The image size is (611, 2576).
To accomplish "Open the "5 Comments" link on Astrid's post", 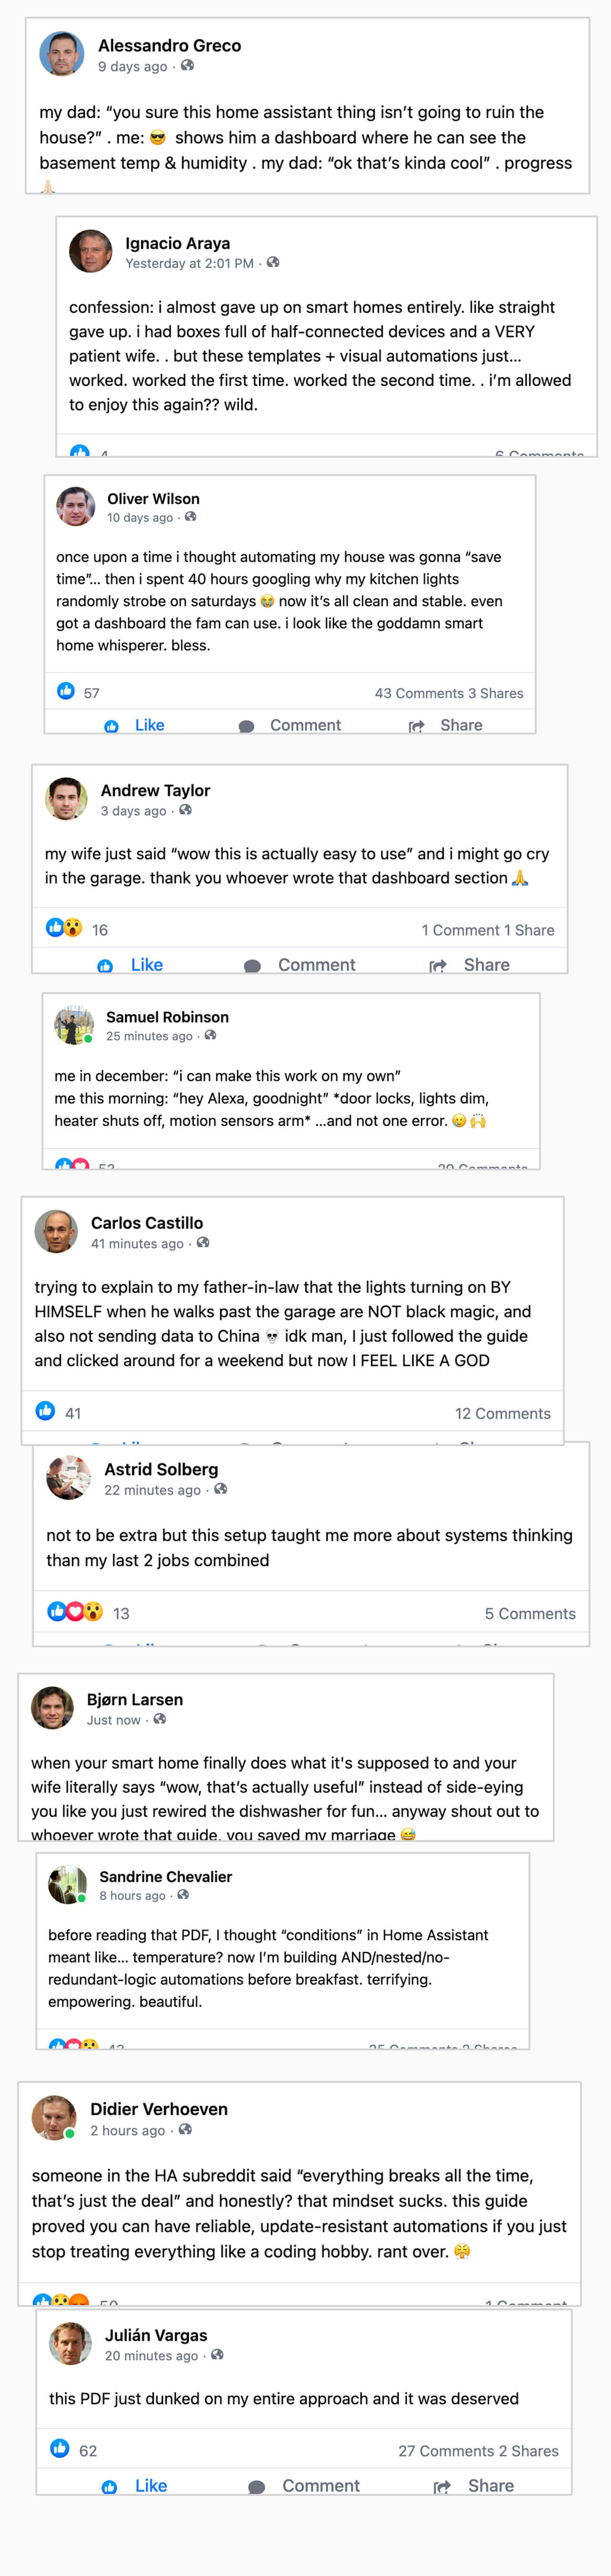I will coord(530,1613).
